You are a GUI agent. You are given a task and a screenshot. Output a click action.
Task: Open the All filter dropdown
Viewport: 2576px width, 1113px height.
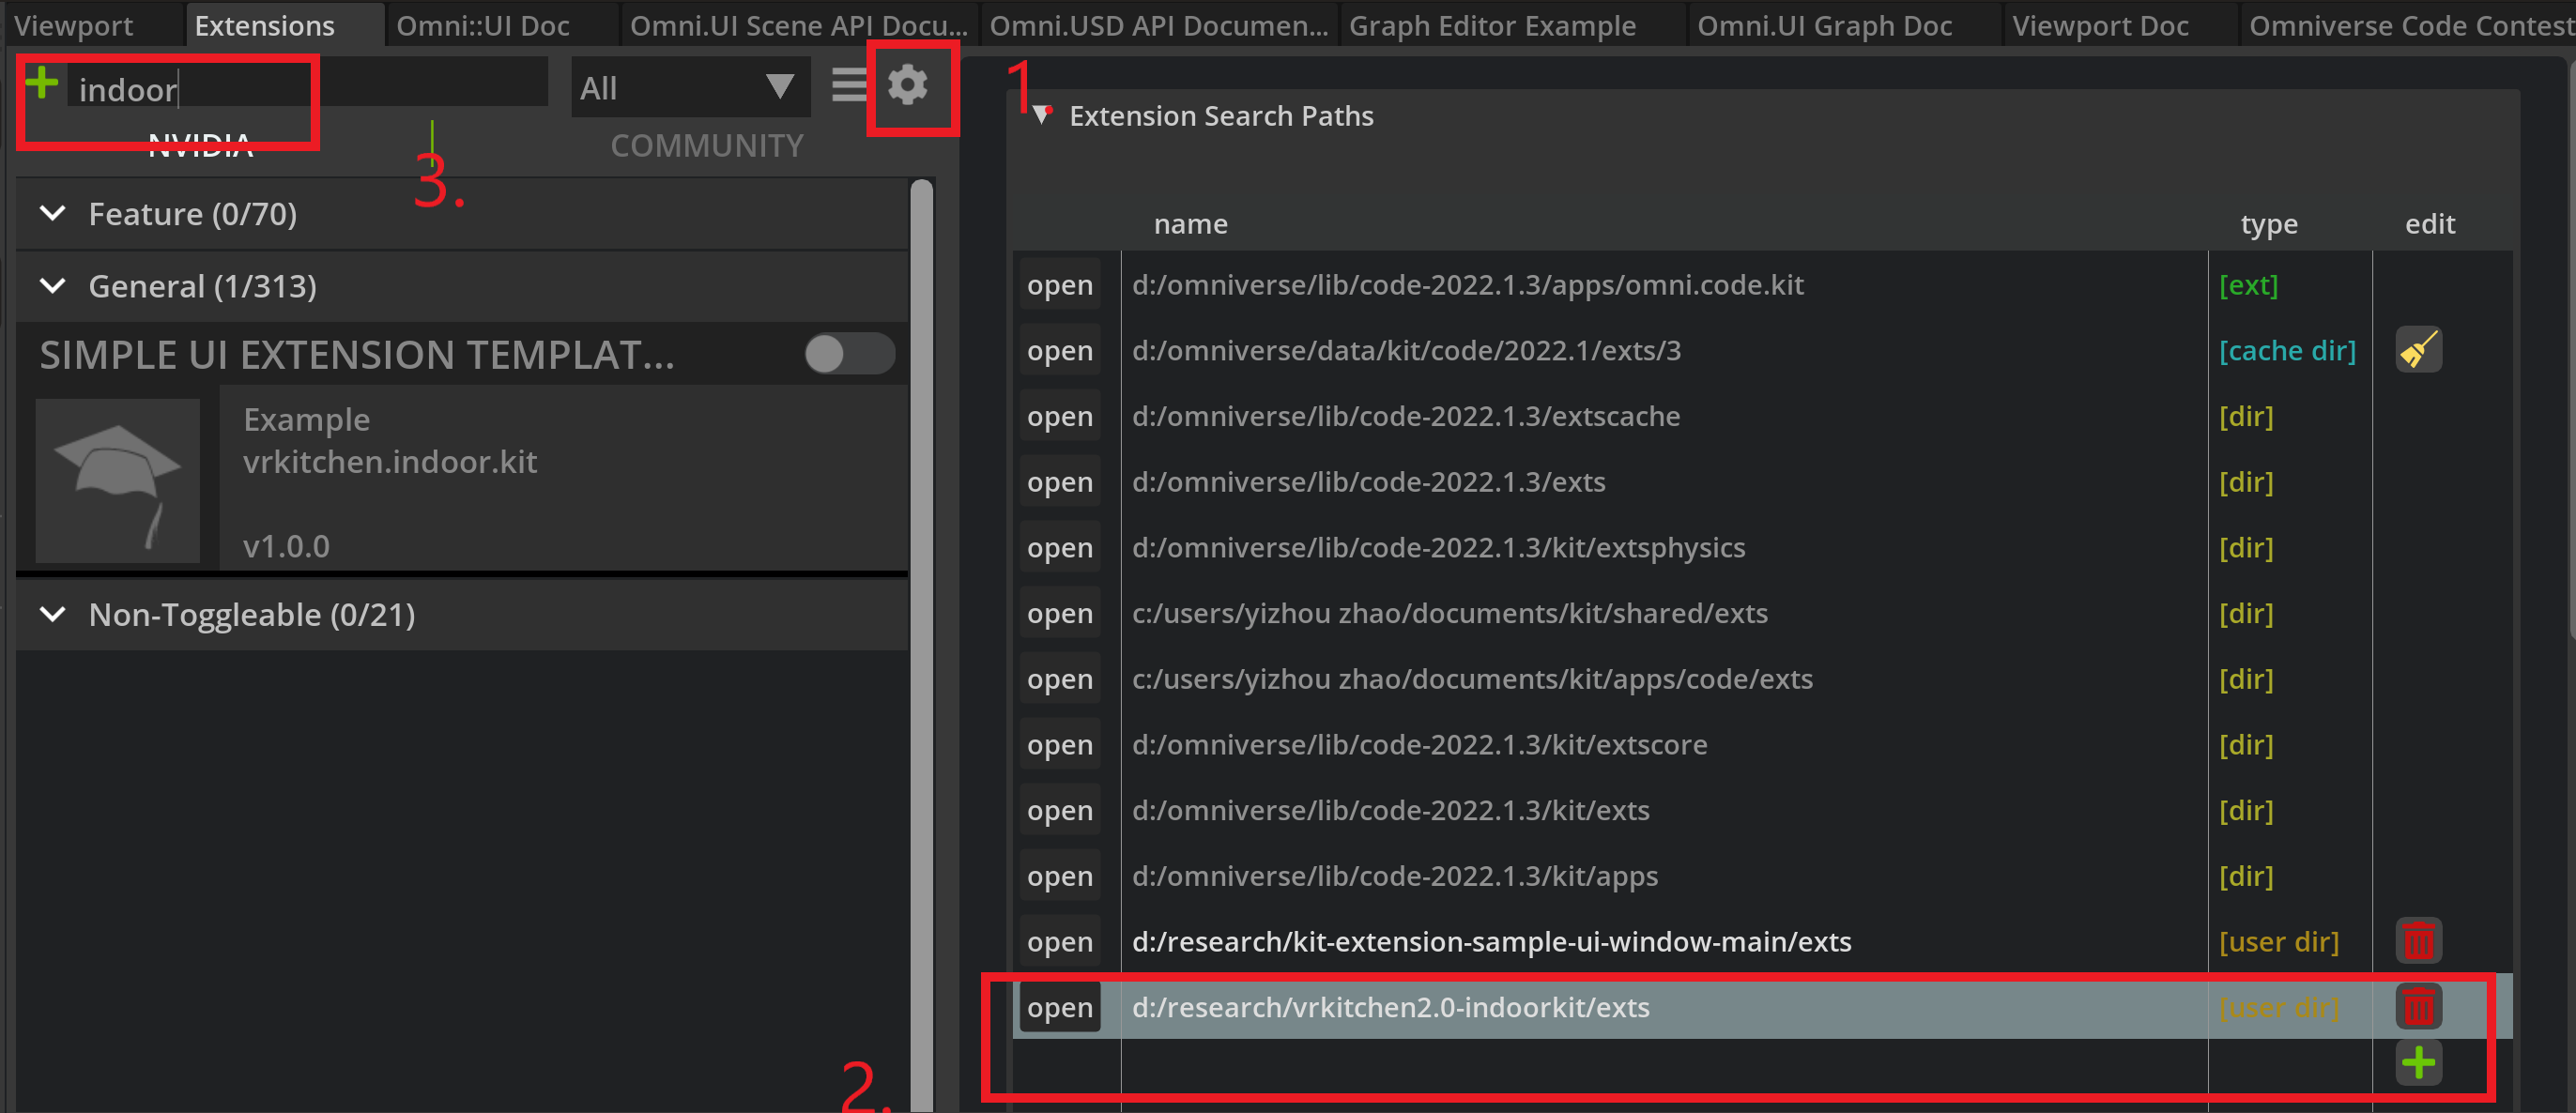[x=690, y=88]
